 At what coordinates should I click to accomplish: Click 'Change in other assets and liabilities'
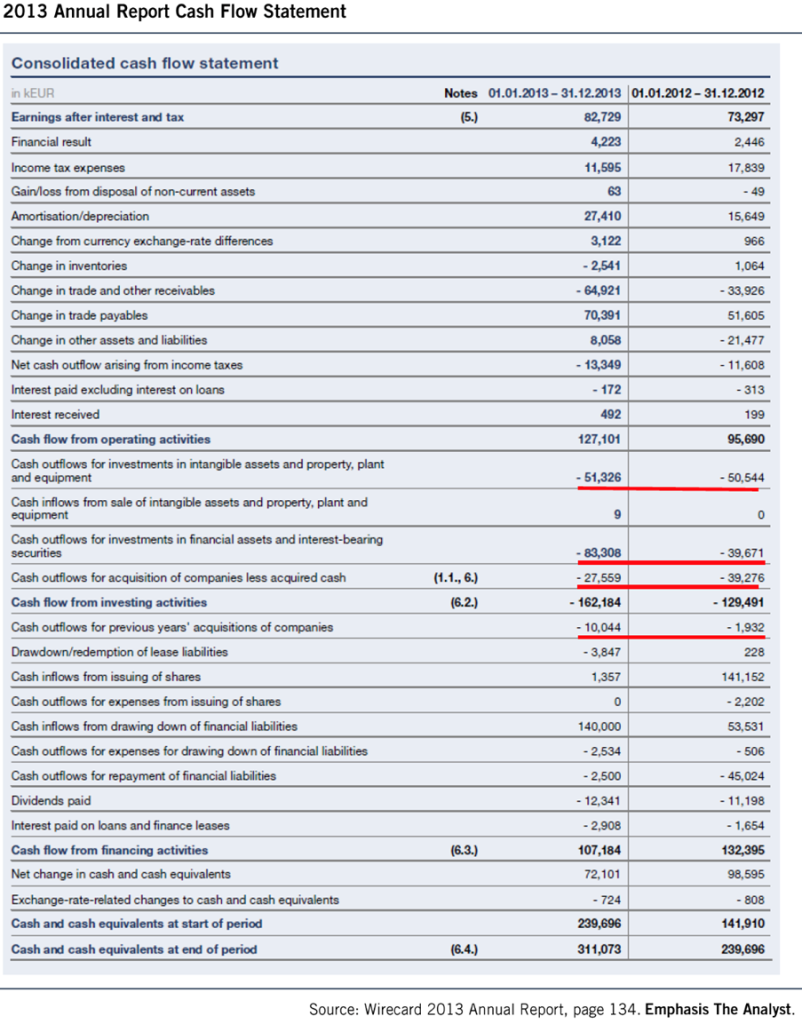point(109,341)
